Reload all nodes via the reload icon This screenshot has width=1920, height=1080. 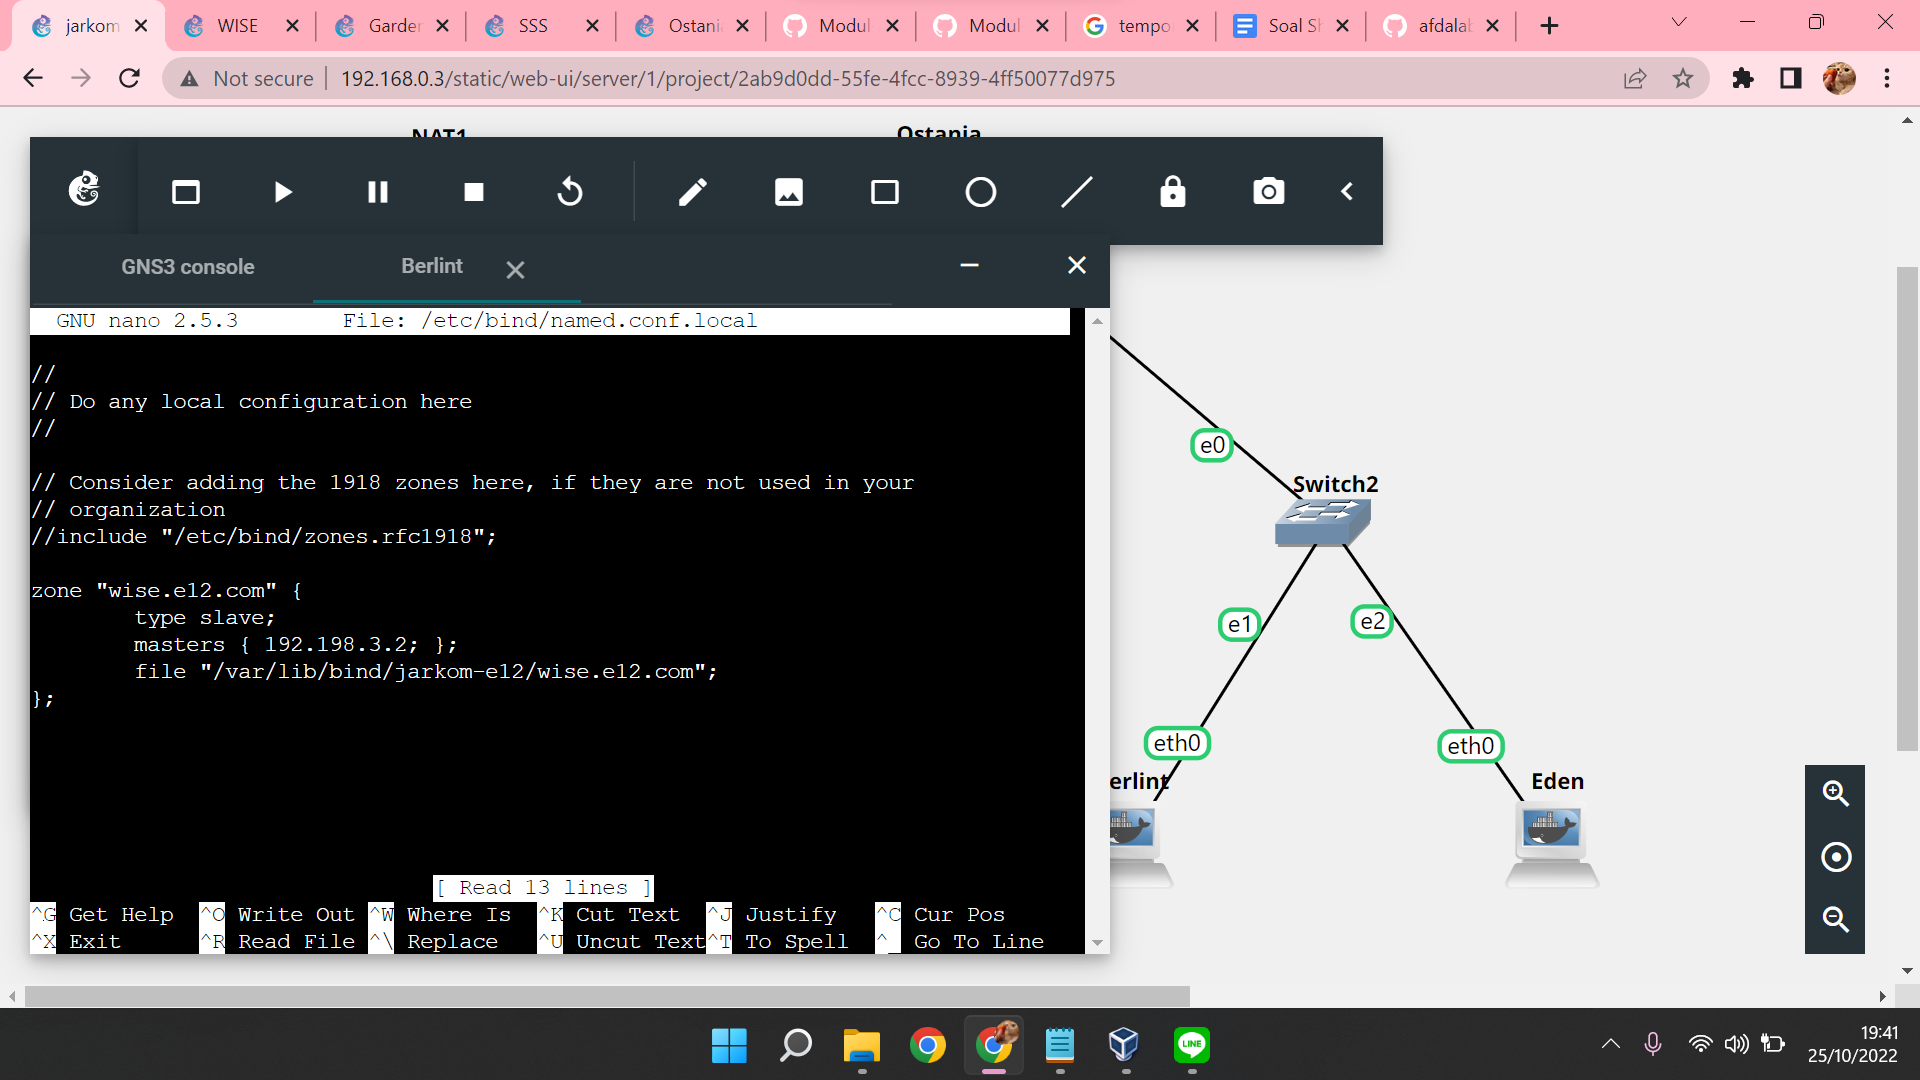tap(569, 191)
